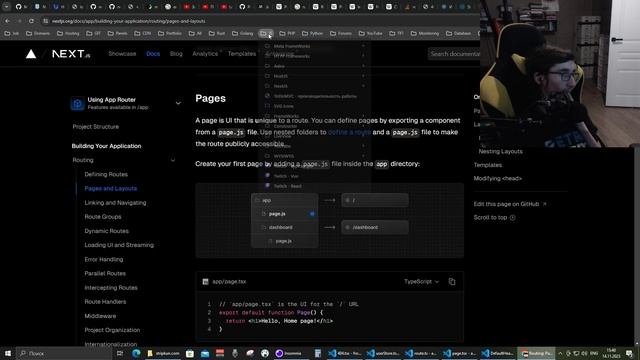Follow the 'define a route' hyperlink
640x360 pixels.
coord(349,132)
